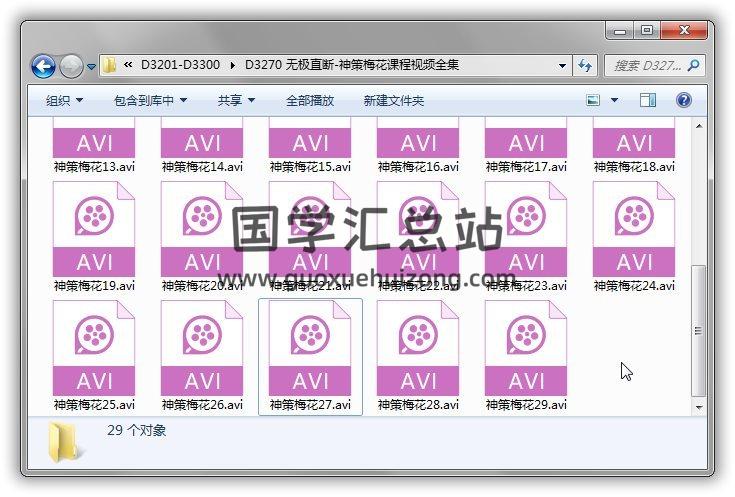Select file 神策梅花16.avi icon
Viewport: 735px width, 497px height.
[x=418, y=138]
